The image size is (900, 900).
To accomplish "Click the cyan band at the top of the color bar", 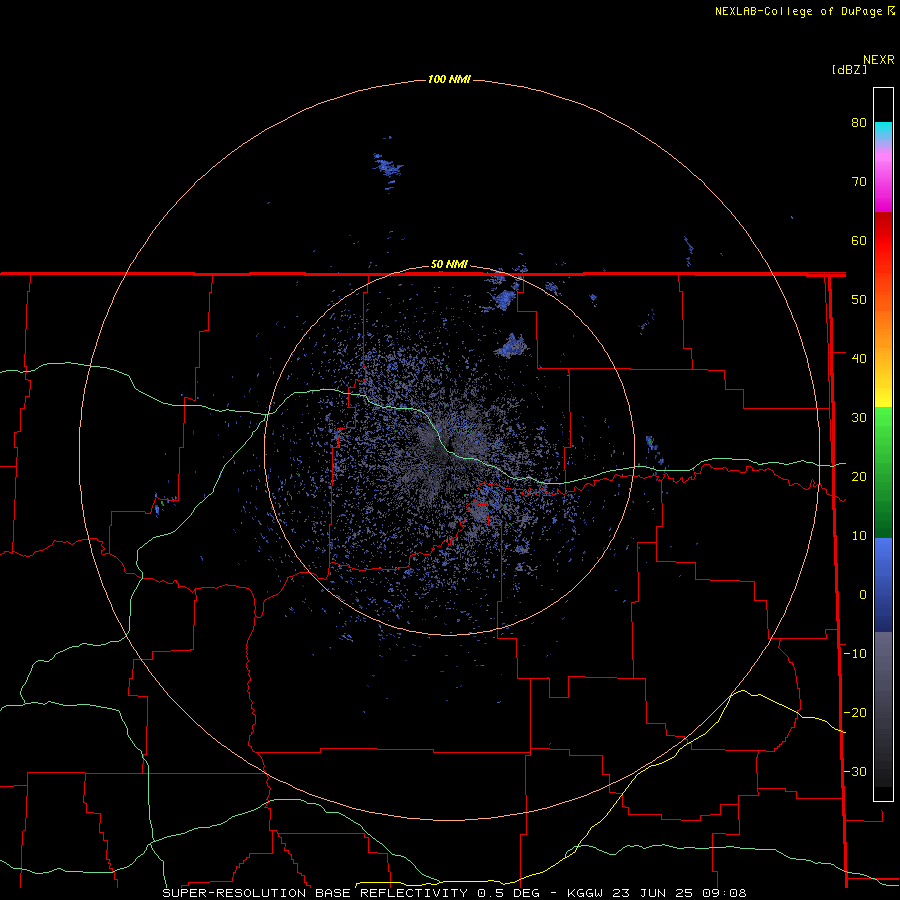I will (883, 131).
